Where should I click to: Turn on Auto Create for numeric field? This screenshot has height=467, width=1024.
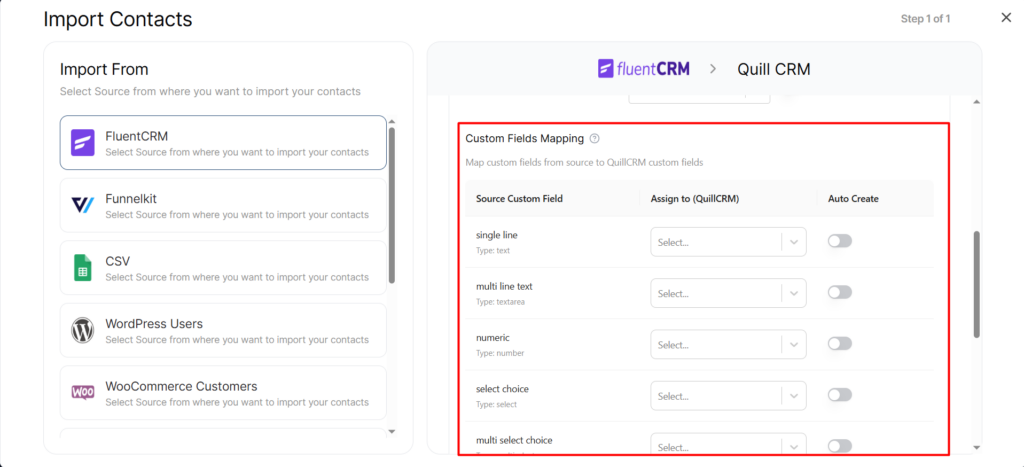click(x=840, y=344)
